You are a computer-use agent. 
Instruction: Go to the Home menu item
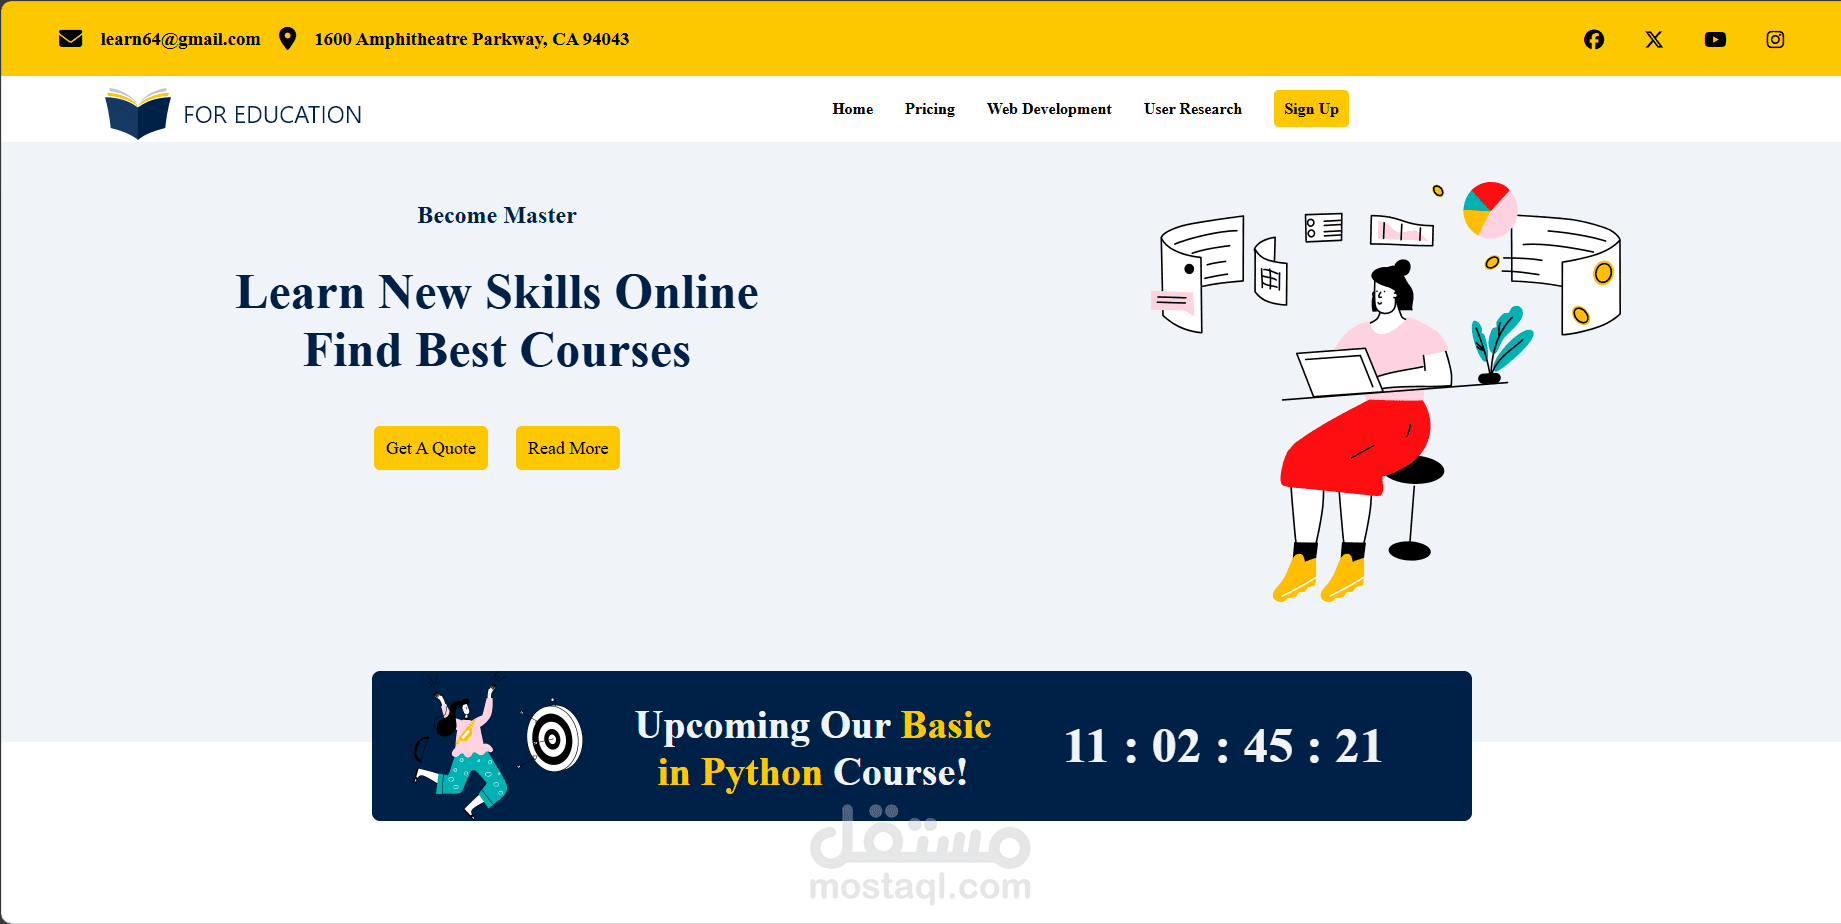pos(852,109)
